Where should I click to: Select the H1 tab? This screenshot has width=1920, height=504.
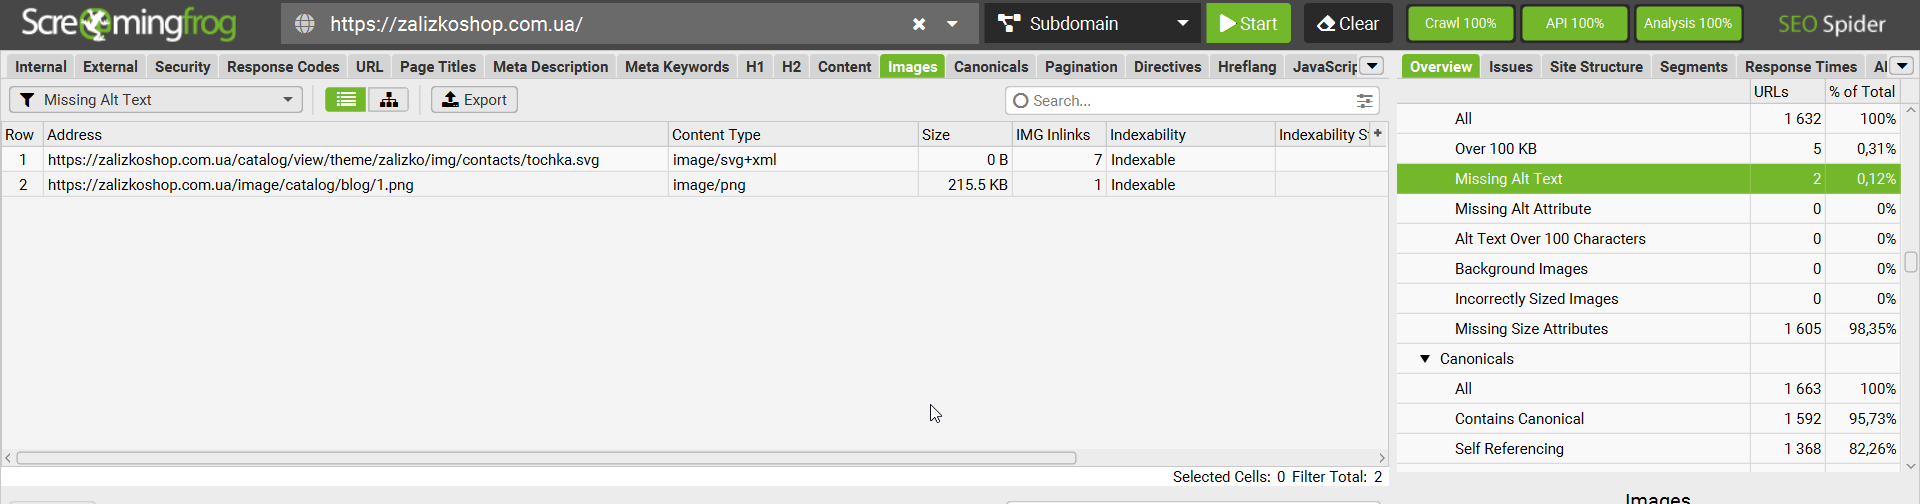click(755, 66)
